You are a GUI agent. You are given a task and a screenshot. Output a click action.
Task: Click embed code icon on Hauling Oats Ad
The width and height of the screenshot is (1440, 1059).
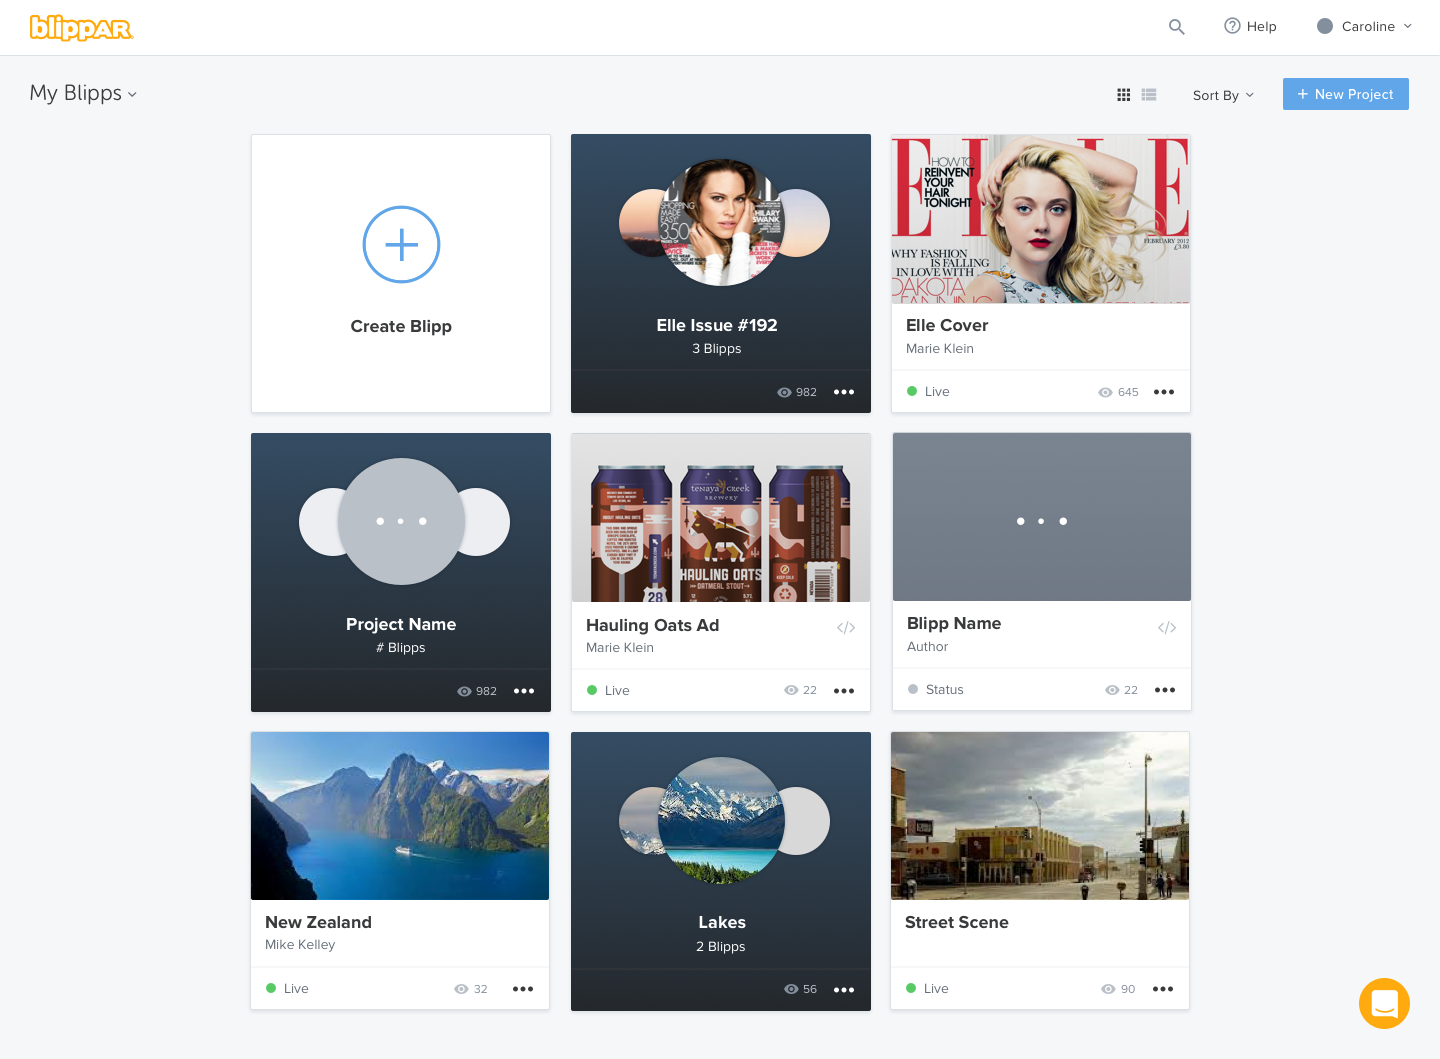tap(846, 628)
